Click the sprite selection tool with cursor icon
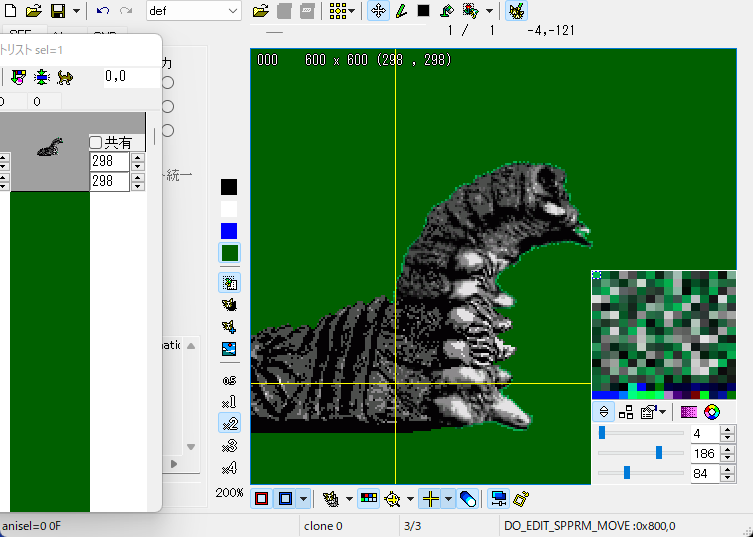The image size is (753, 537). click(471, 11)
